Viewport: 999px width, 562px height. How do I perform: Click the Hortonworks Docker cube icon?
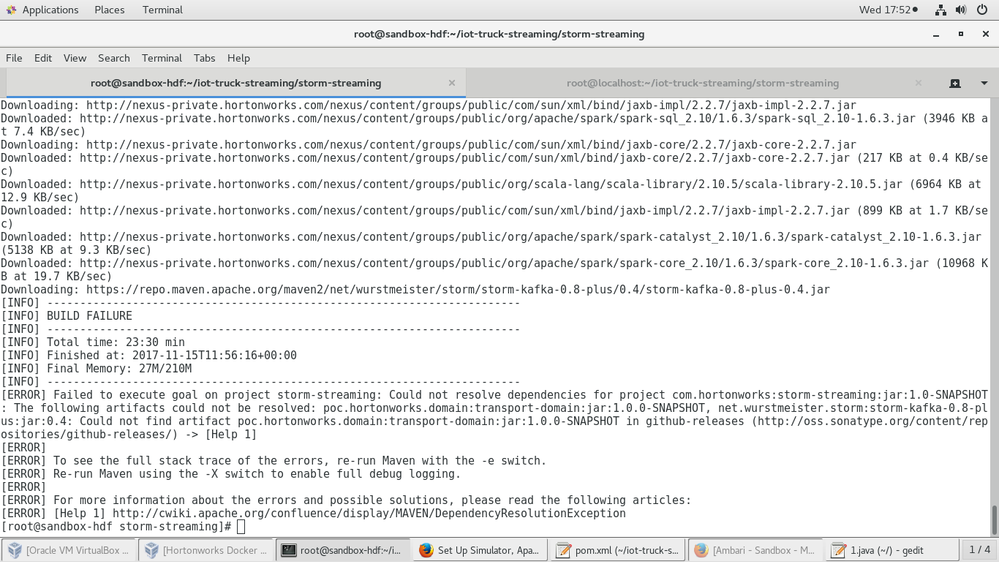(x=152, y=550)
